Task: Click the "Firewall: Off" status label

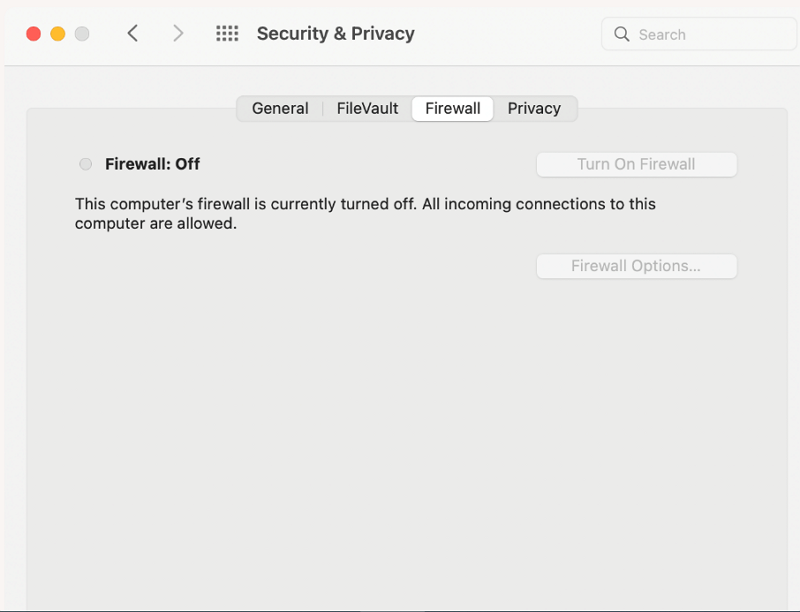Action: 152,164
